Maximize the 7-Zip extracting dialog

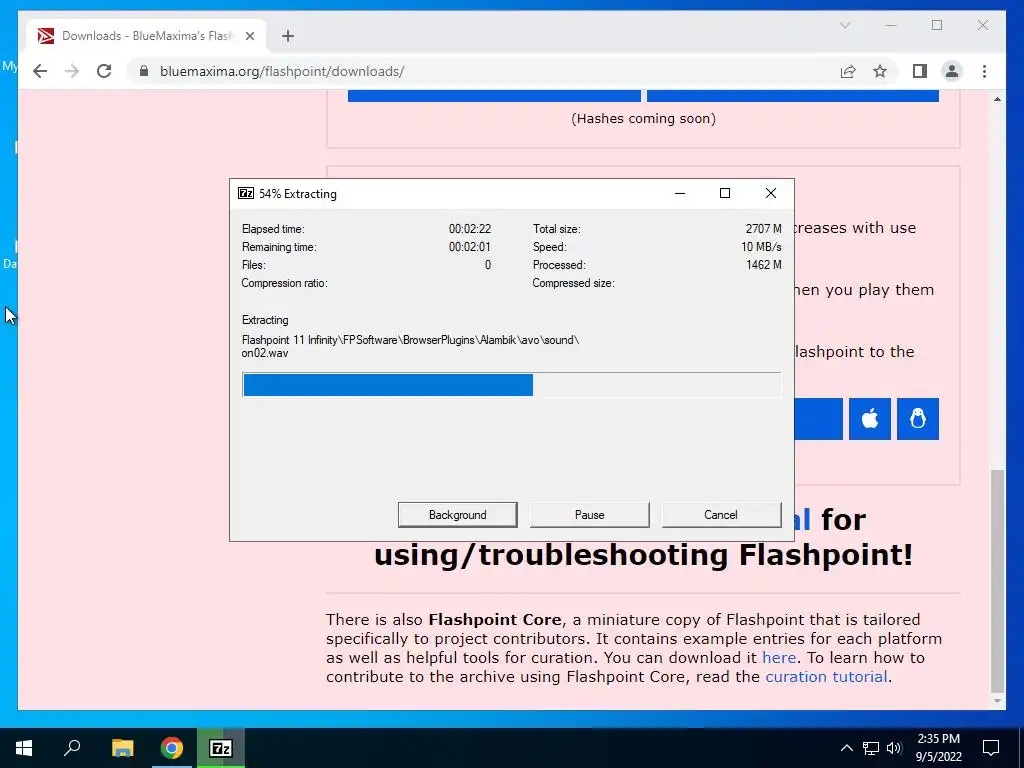click(x=725, y=193)
